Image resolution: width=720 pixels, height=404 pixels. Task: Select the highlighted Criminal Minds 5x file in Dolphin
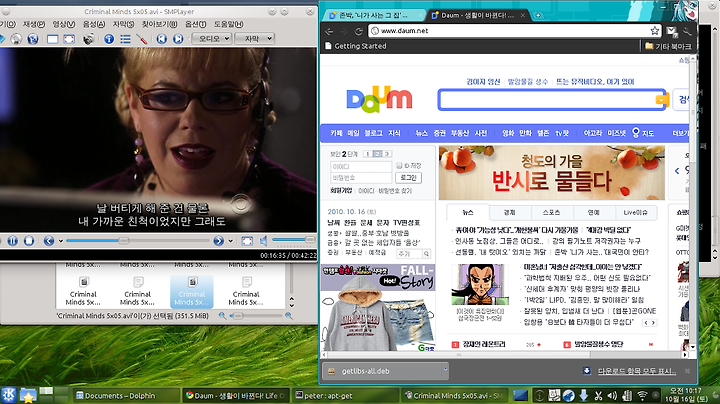(x=191, y=291)
